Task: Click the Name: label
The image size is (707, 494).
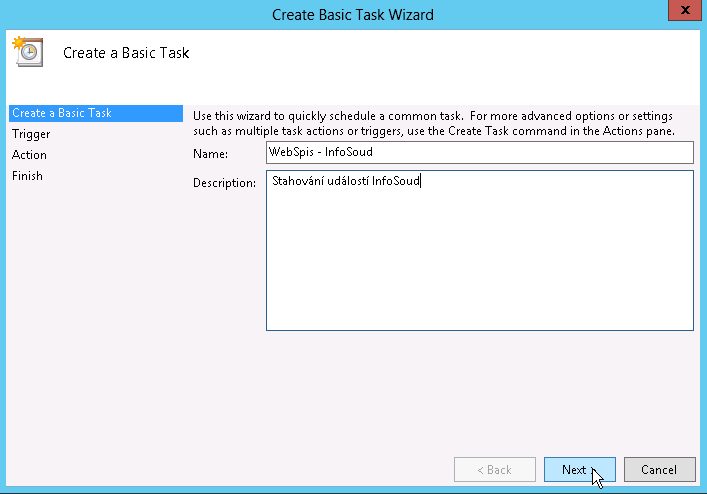Action: (211, 153)
